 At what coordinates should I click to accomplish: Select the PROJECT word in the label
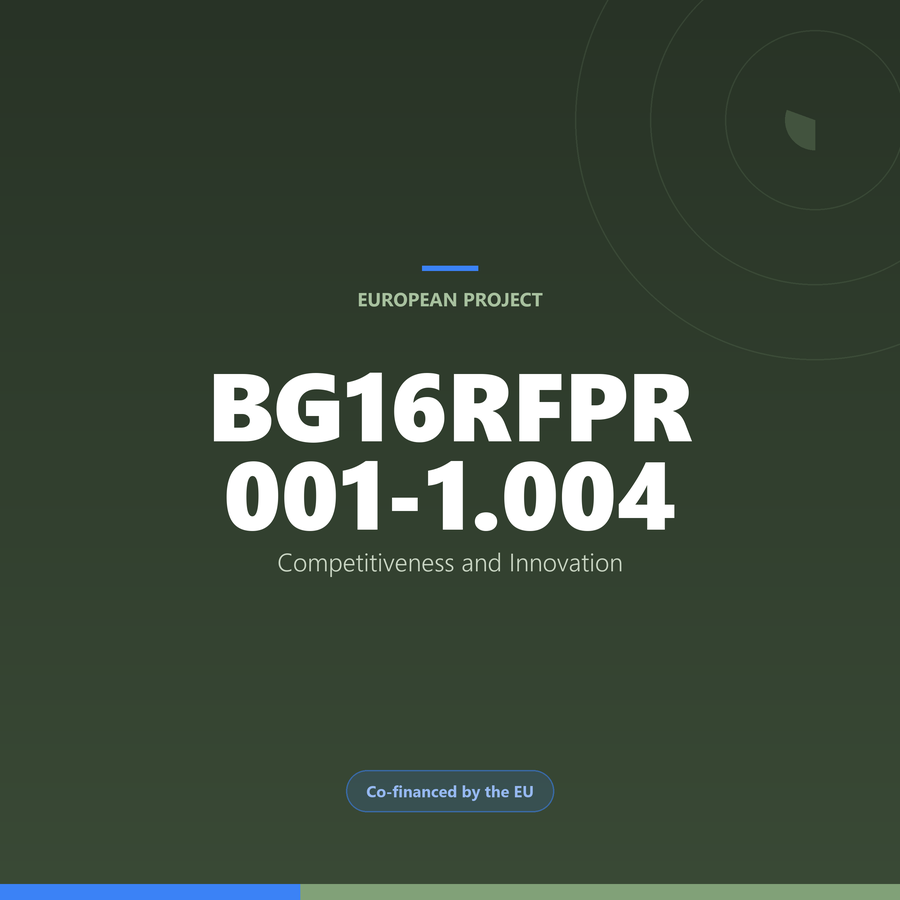click(503, 300)
